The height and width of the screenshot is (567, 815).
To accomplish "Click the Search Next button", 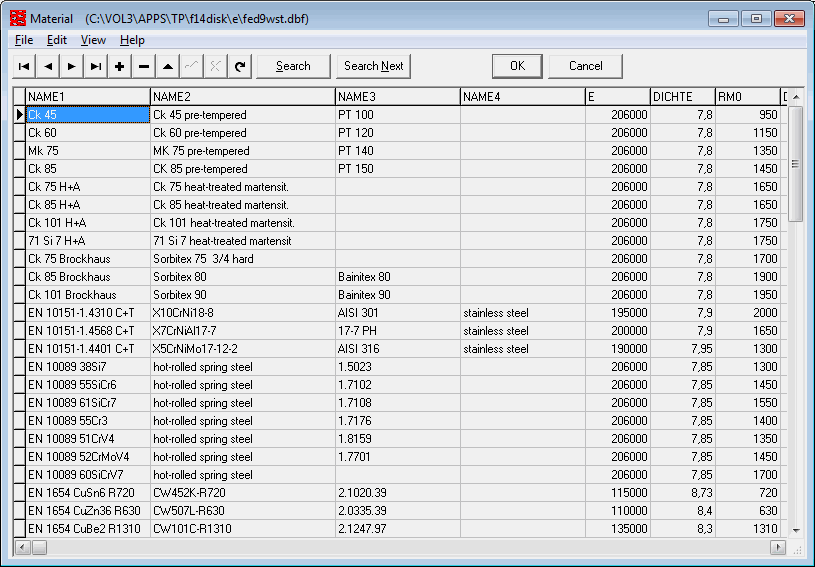I will (374, 66).
